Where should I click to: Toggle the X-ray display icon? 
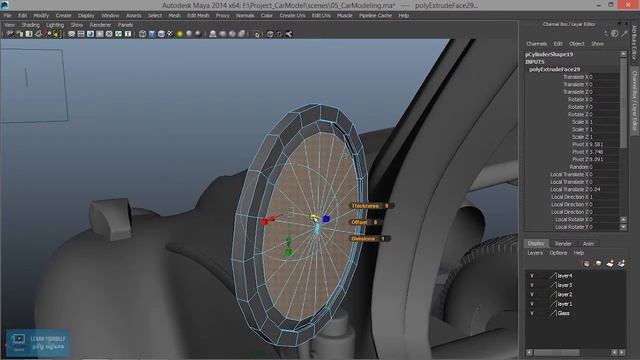pyautogui.click(x=270, y=34)
